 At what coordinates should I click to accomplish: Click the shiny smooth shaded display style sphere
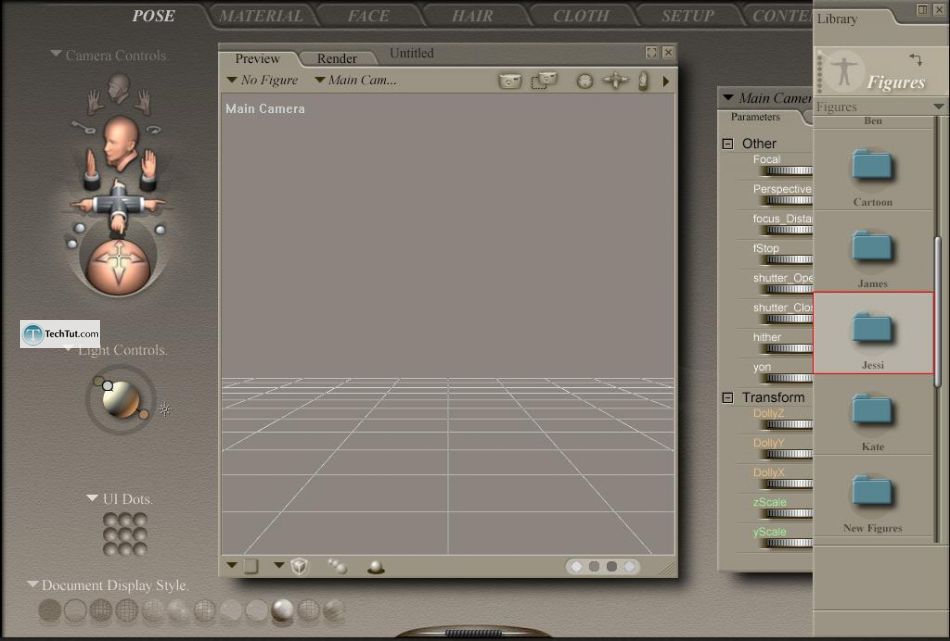282,611
